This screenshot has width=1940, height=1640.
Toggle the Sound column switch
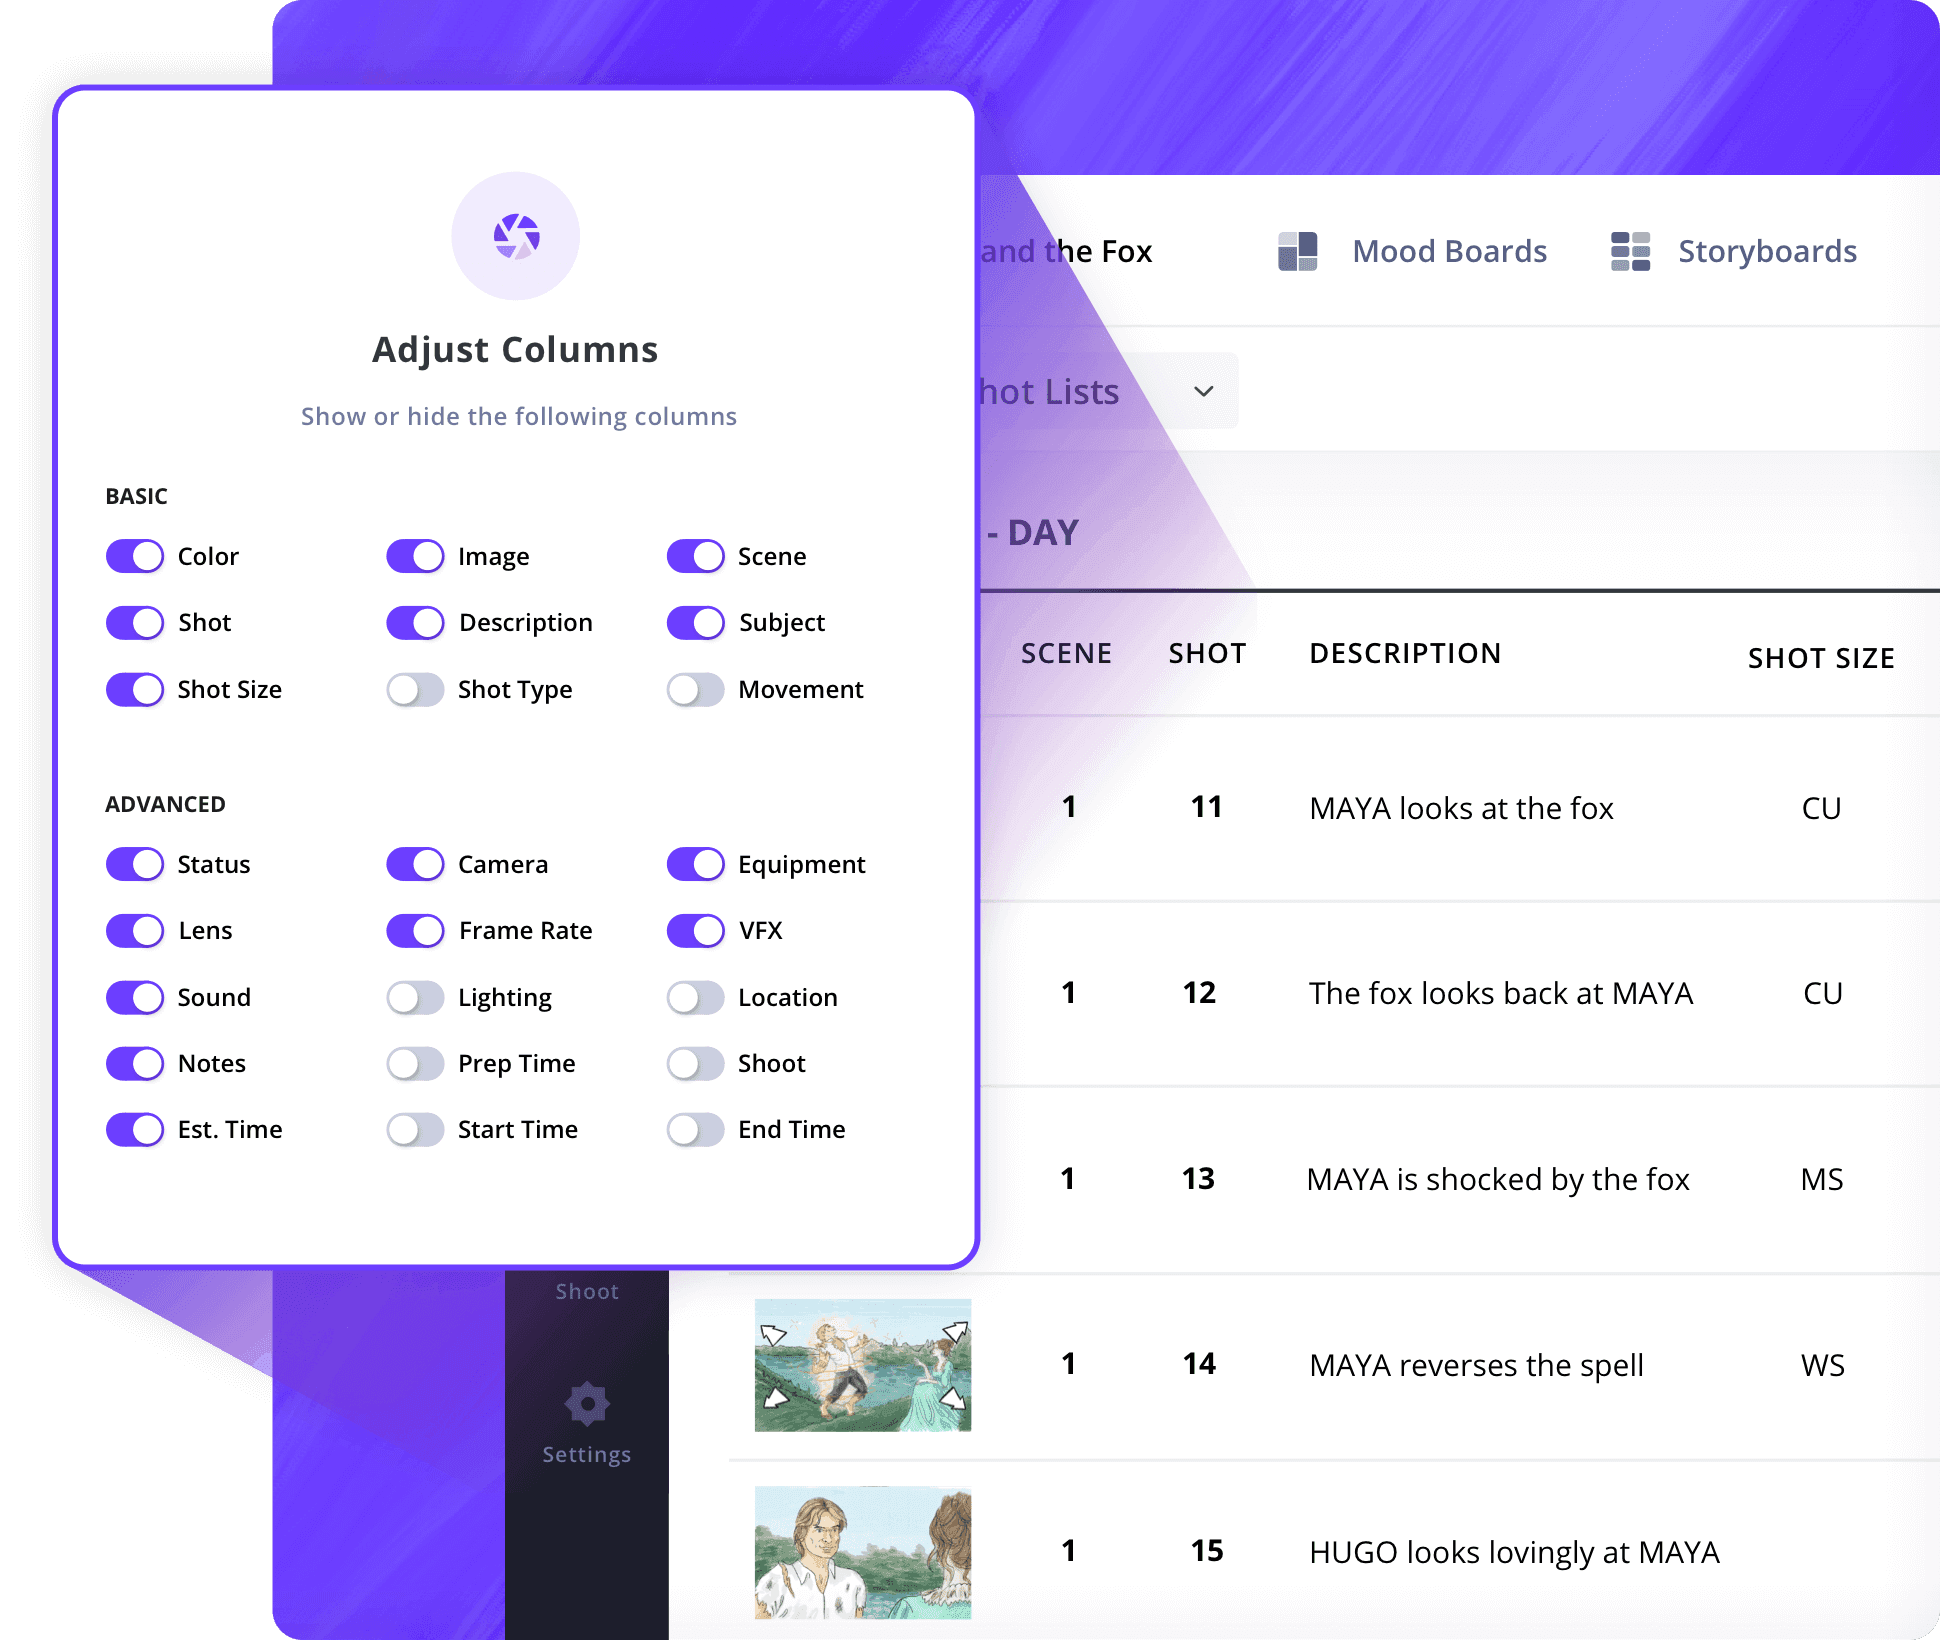pos(135,997)
